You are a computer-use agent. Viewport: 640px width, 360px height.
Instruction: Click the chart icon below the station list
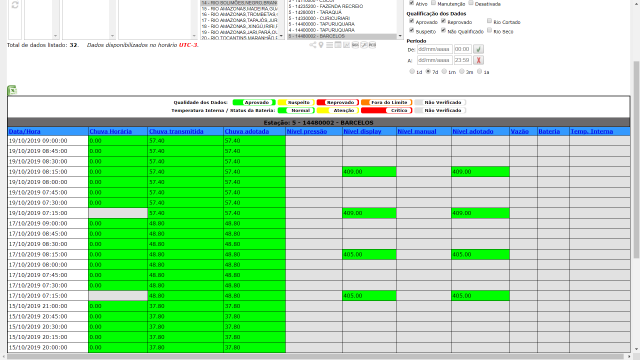pos(347,45)
